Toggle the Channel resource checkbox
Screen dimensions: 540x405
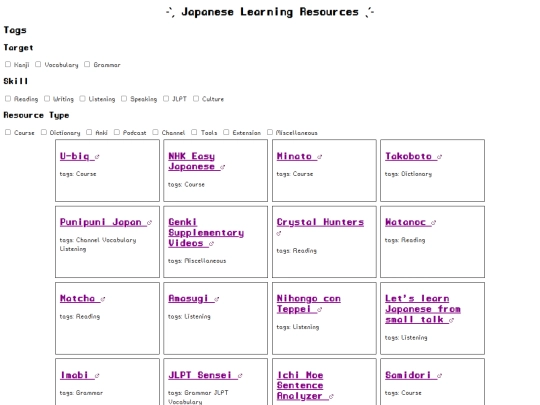(x=155, y=132)
